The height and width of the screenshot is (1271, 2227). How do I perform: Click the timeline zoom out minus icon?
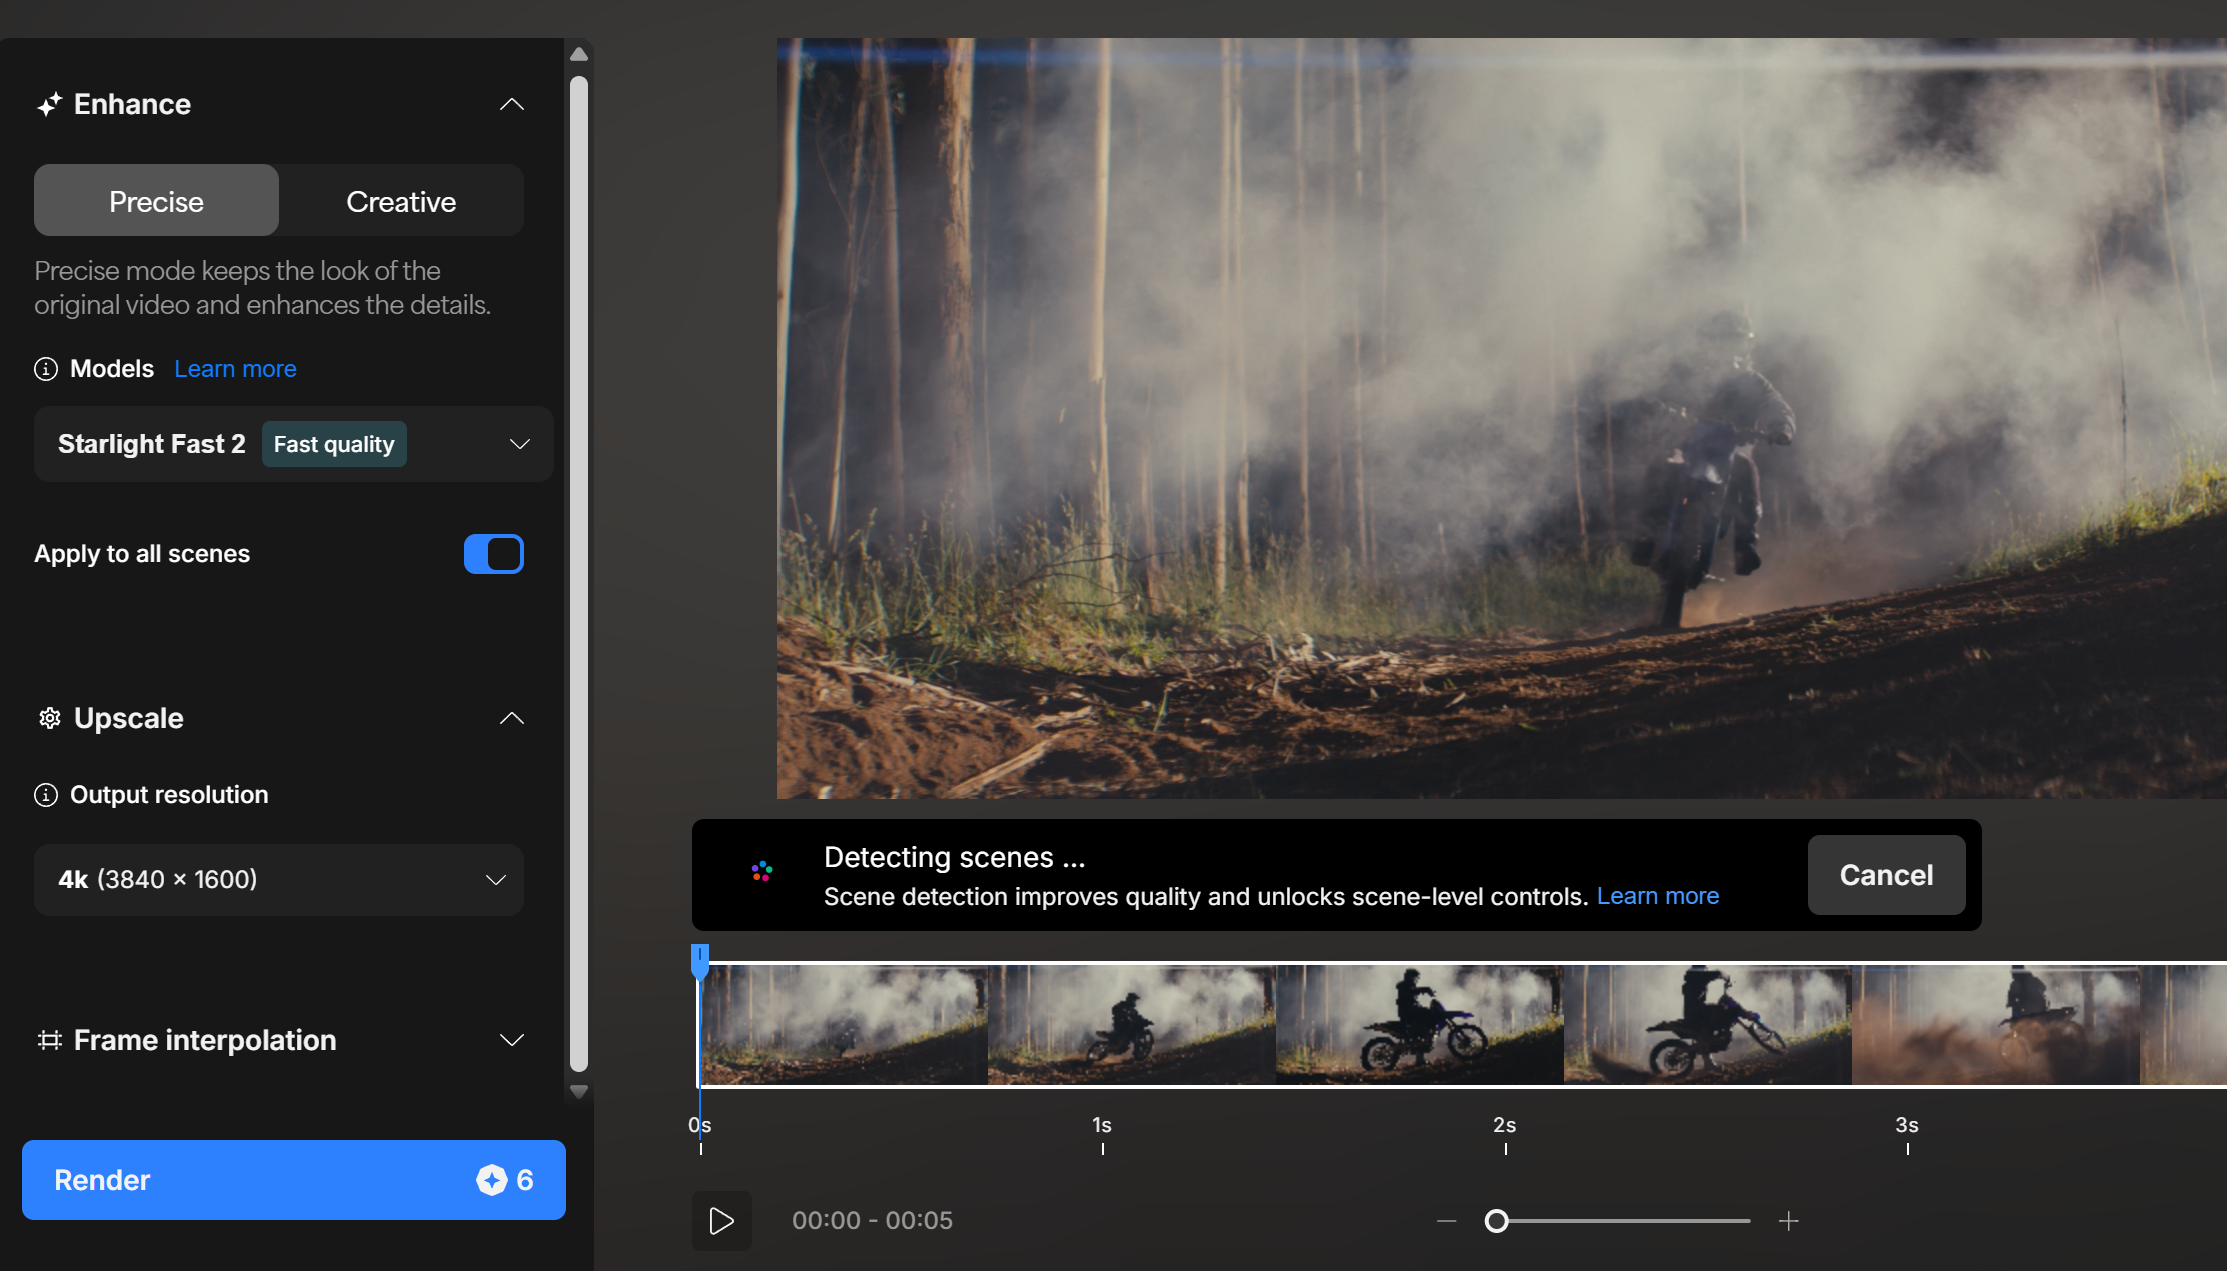tap(1446, 1221)
